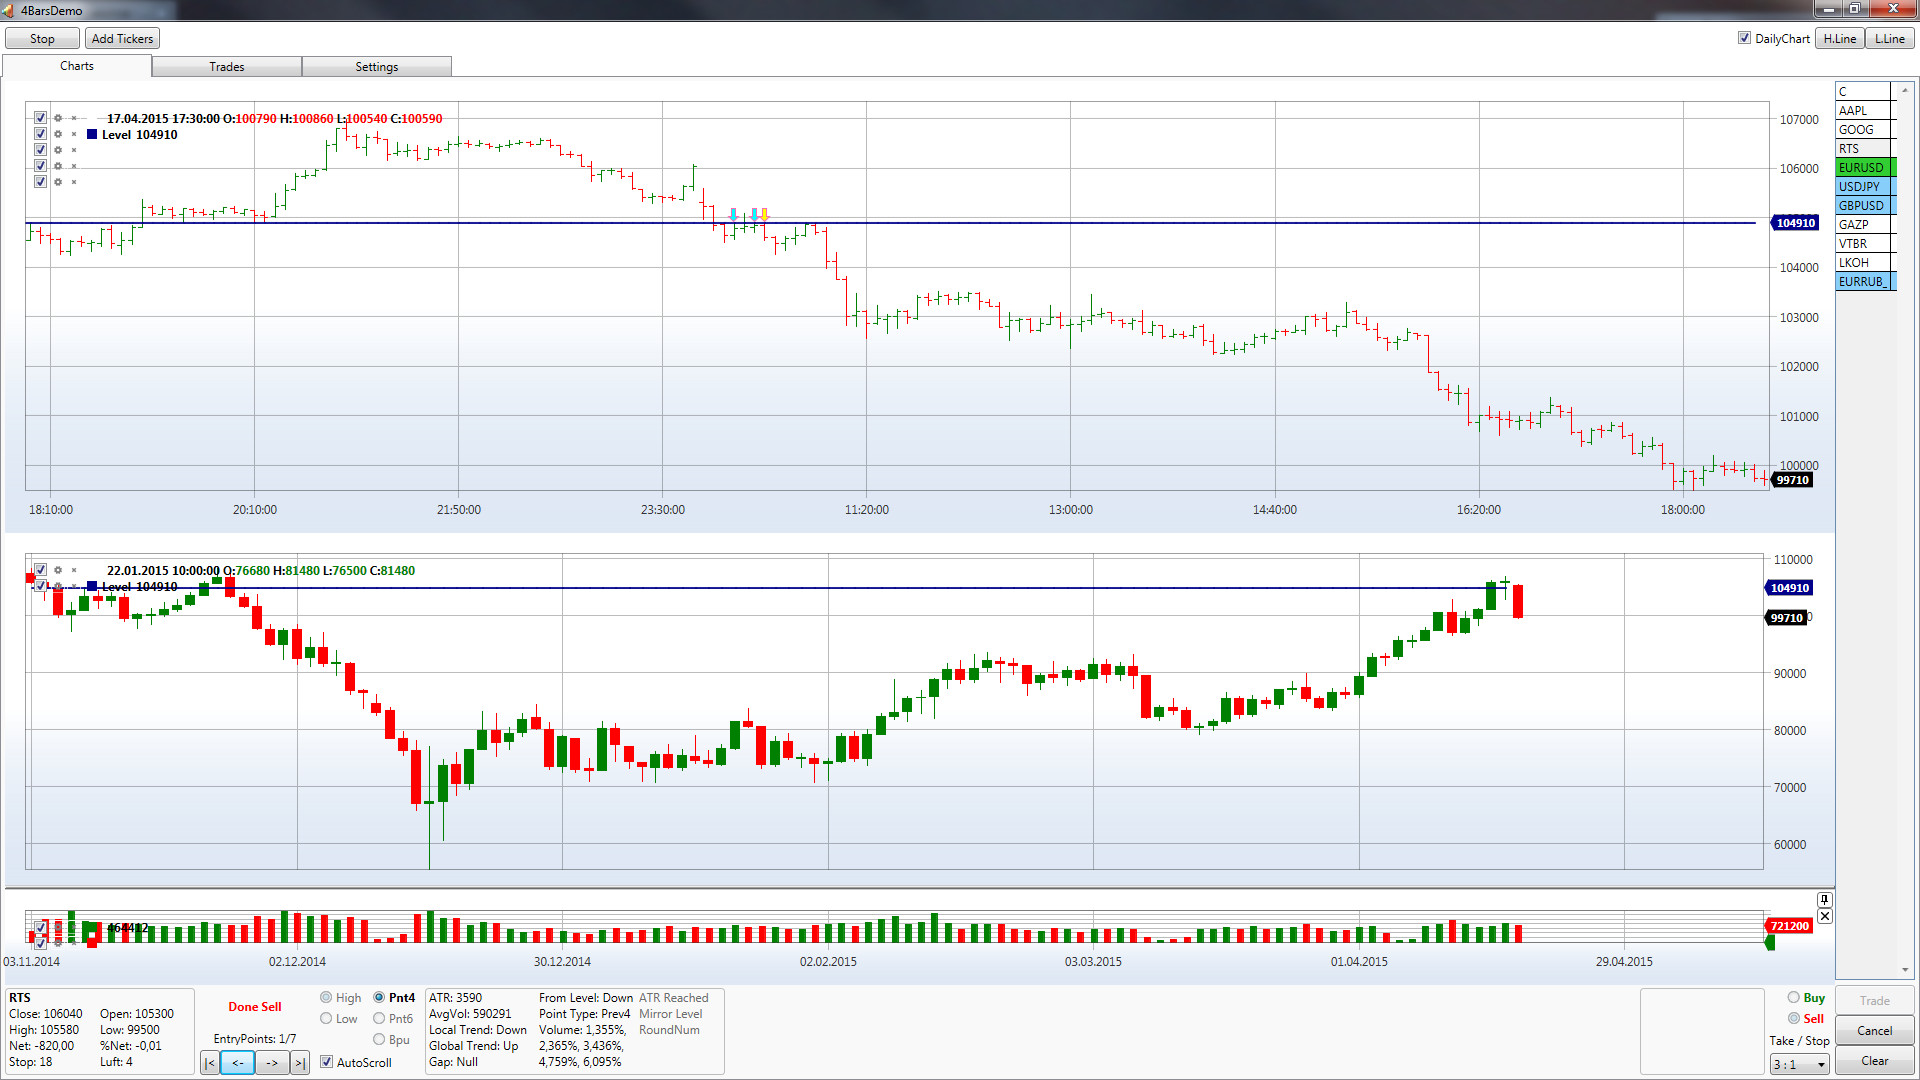Go to previous entry point arrow
This screenshot has width=1920, height=1080.
coord(238,1063)
